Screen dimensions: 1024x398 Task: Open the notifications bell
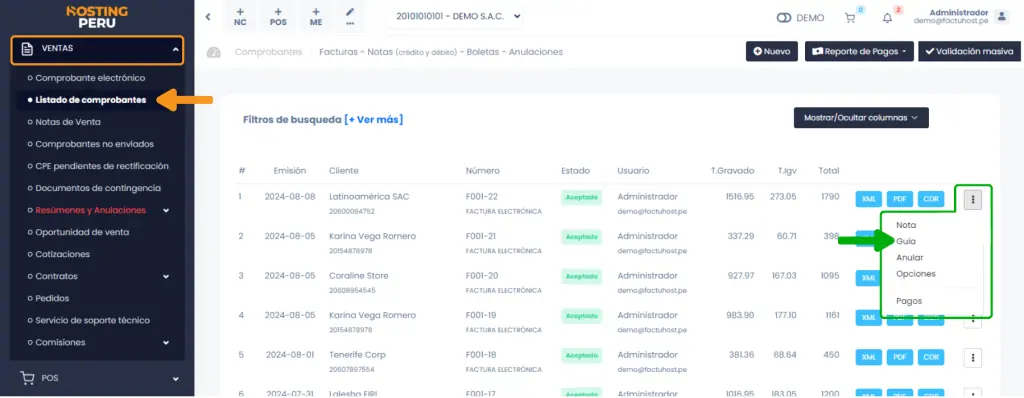pyautogui.click(x=887, y=18)
